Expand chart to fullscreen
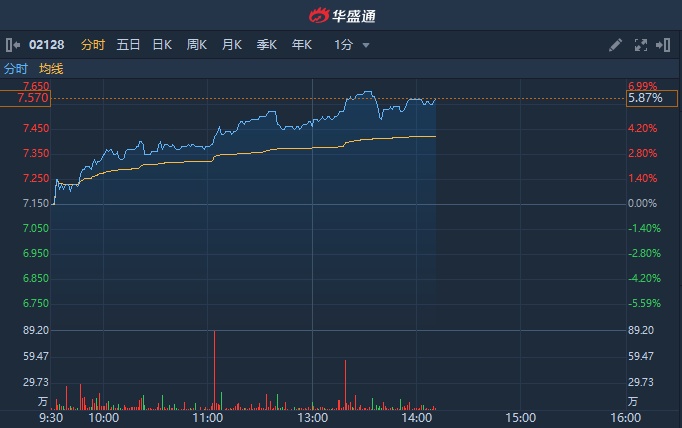 click(x=641, y=45)
